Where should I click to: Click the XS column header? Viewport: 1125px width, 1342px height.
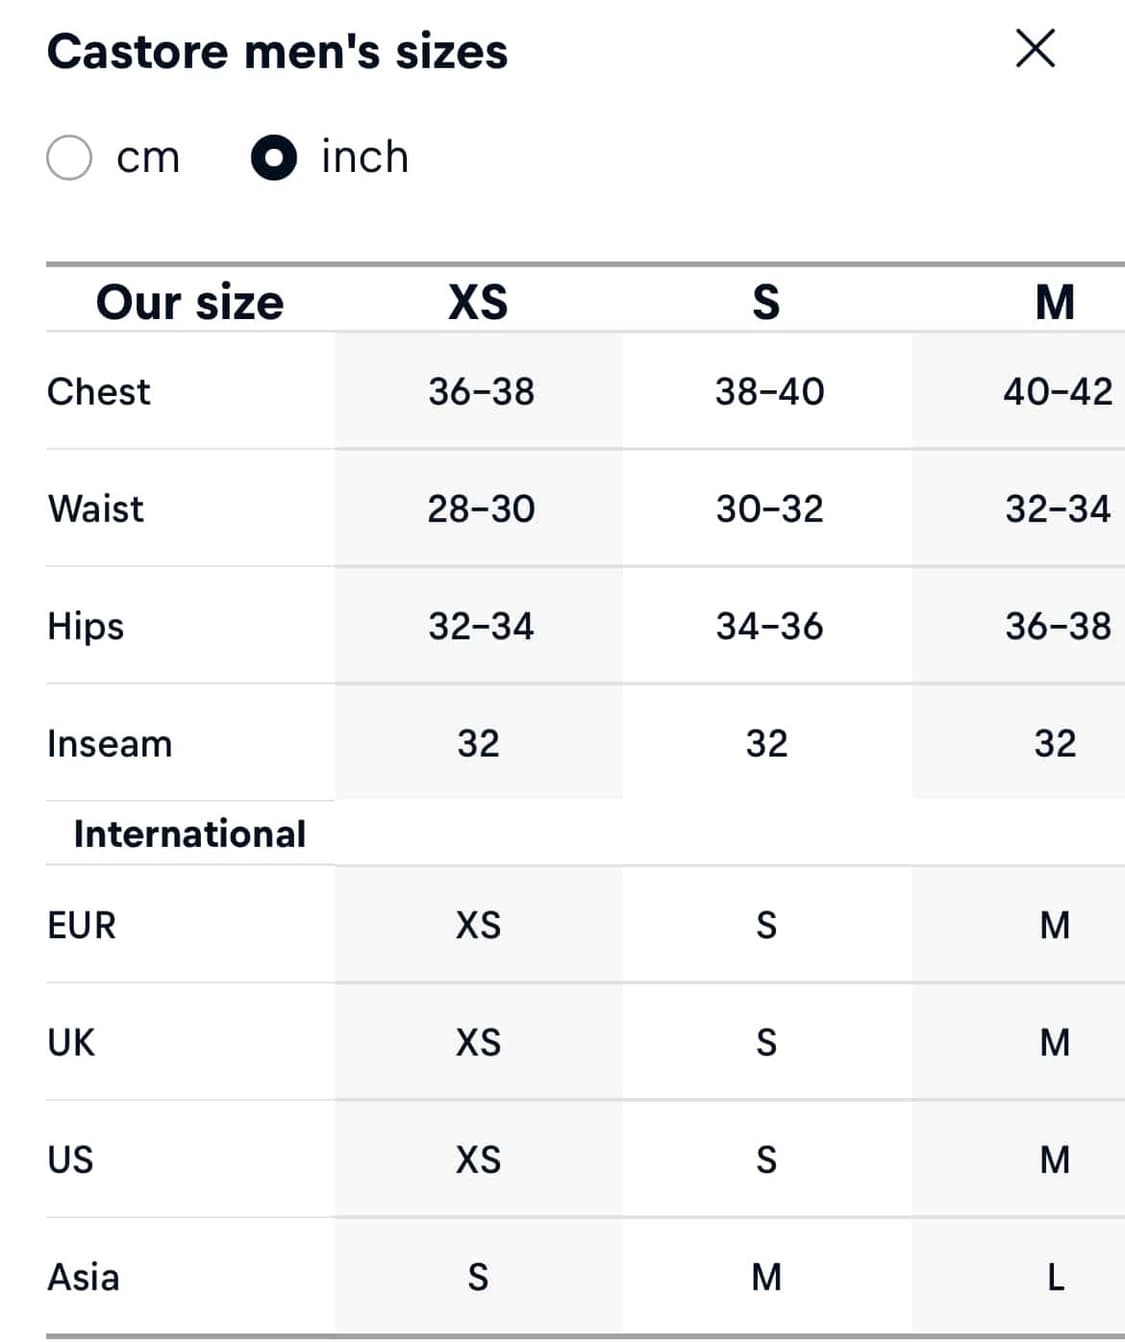tap(478, 302)
